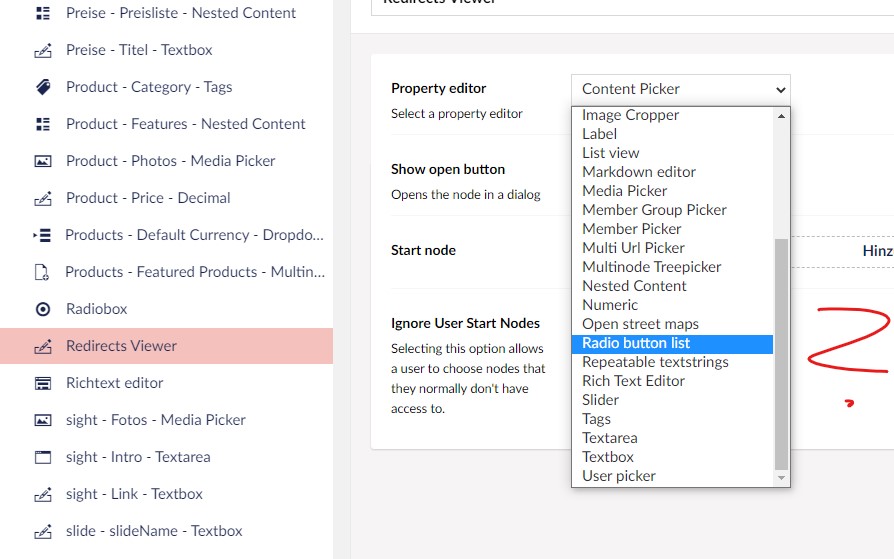Click the document icon beside Products - Featured Products
The width and height of the screenshot is (894, 559).
coord(42,272)
